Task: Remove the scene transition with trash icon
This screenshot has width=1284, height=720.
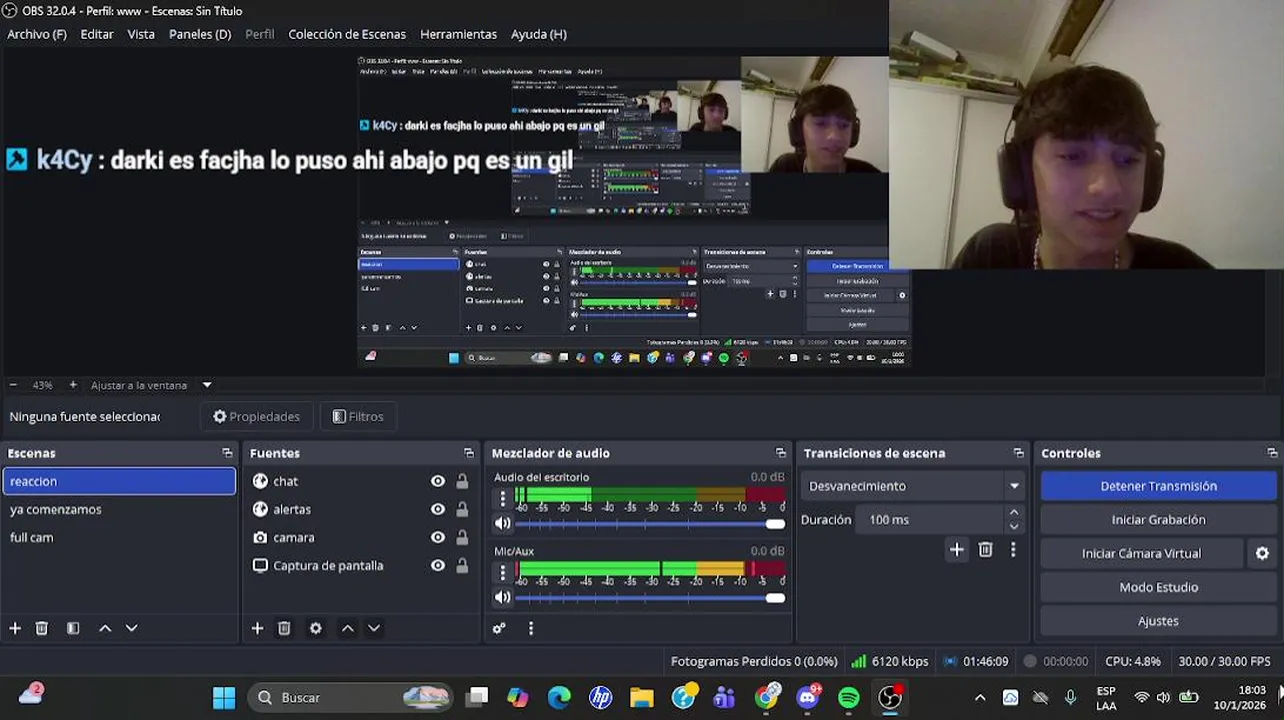Action: coord(985,549)
